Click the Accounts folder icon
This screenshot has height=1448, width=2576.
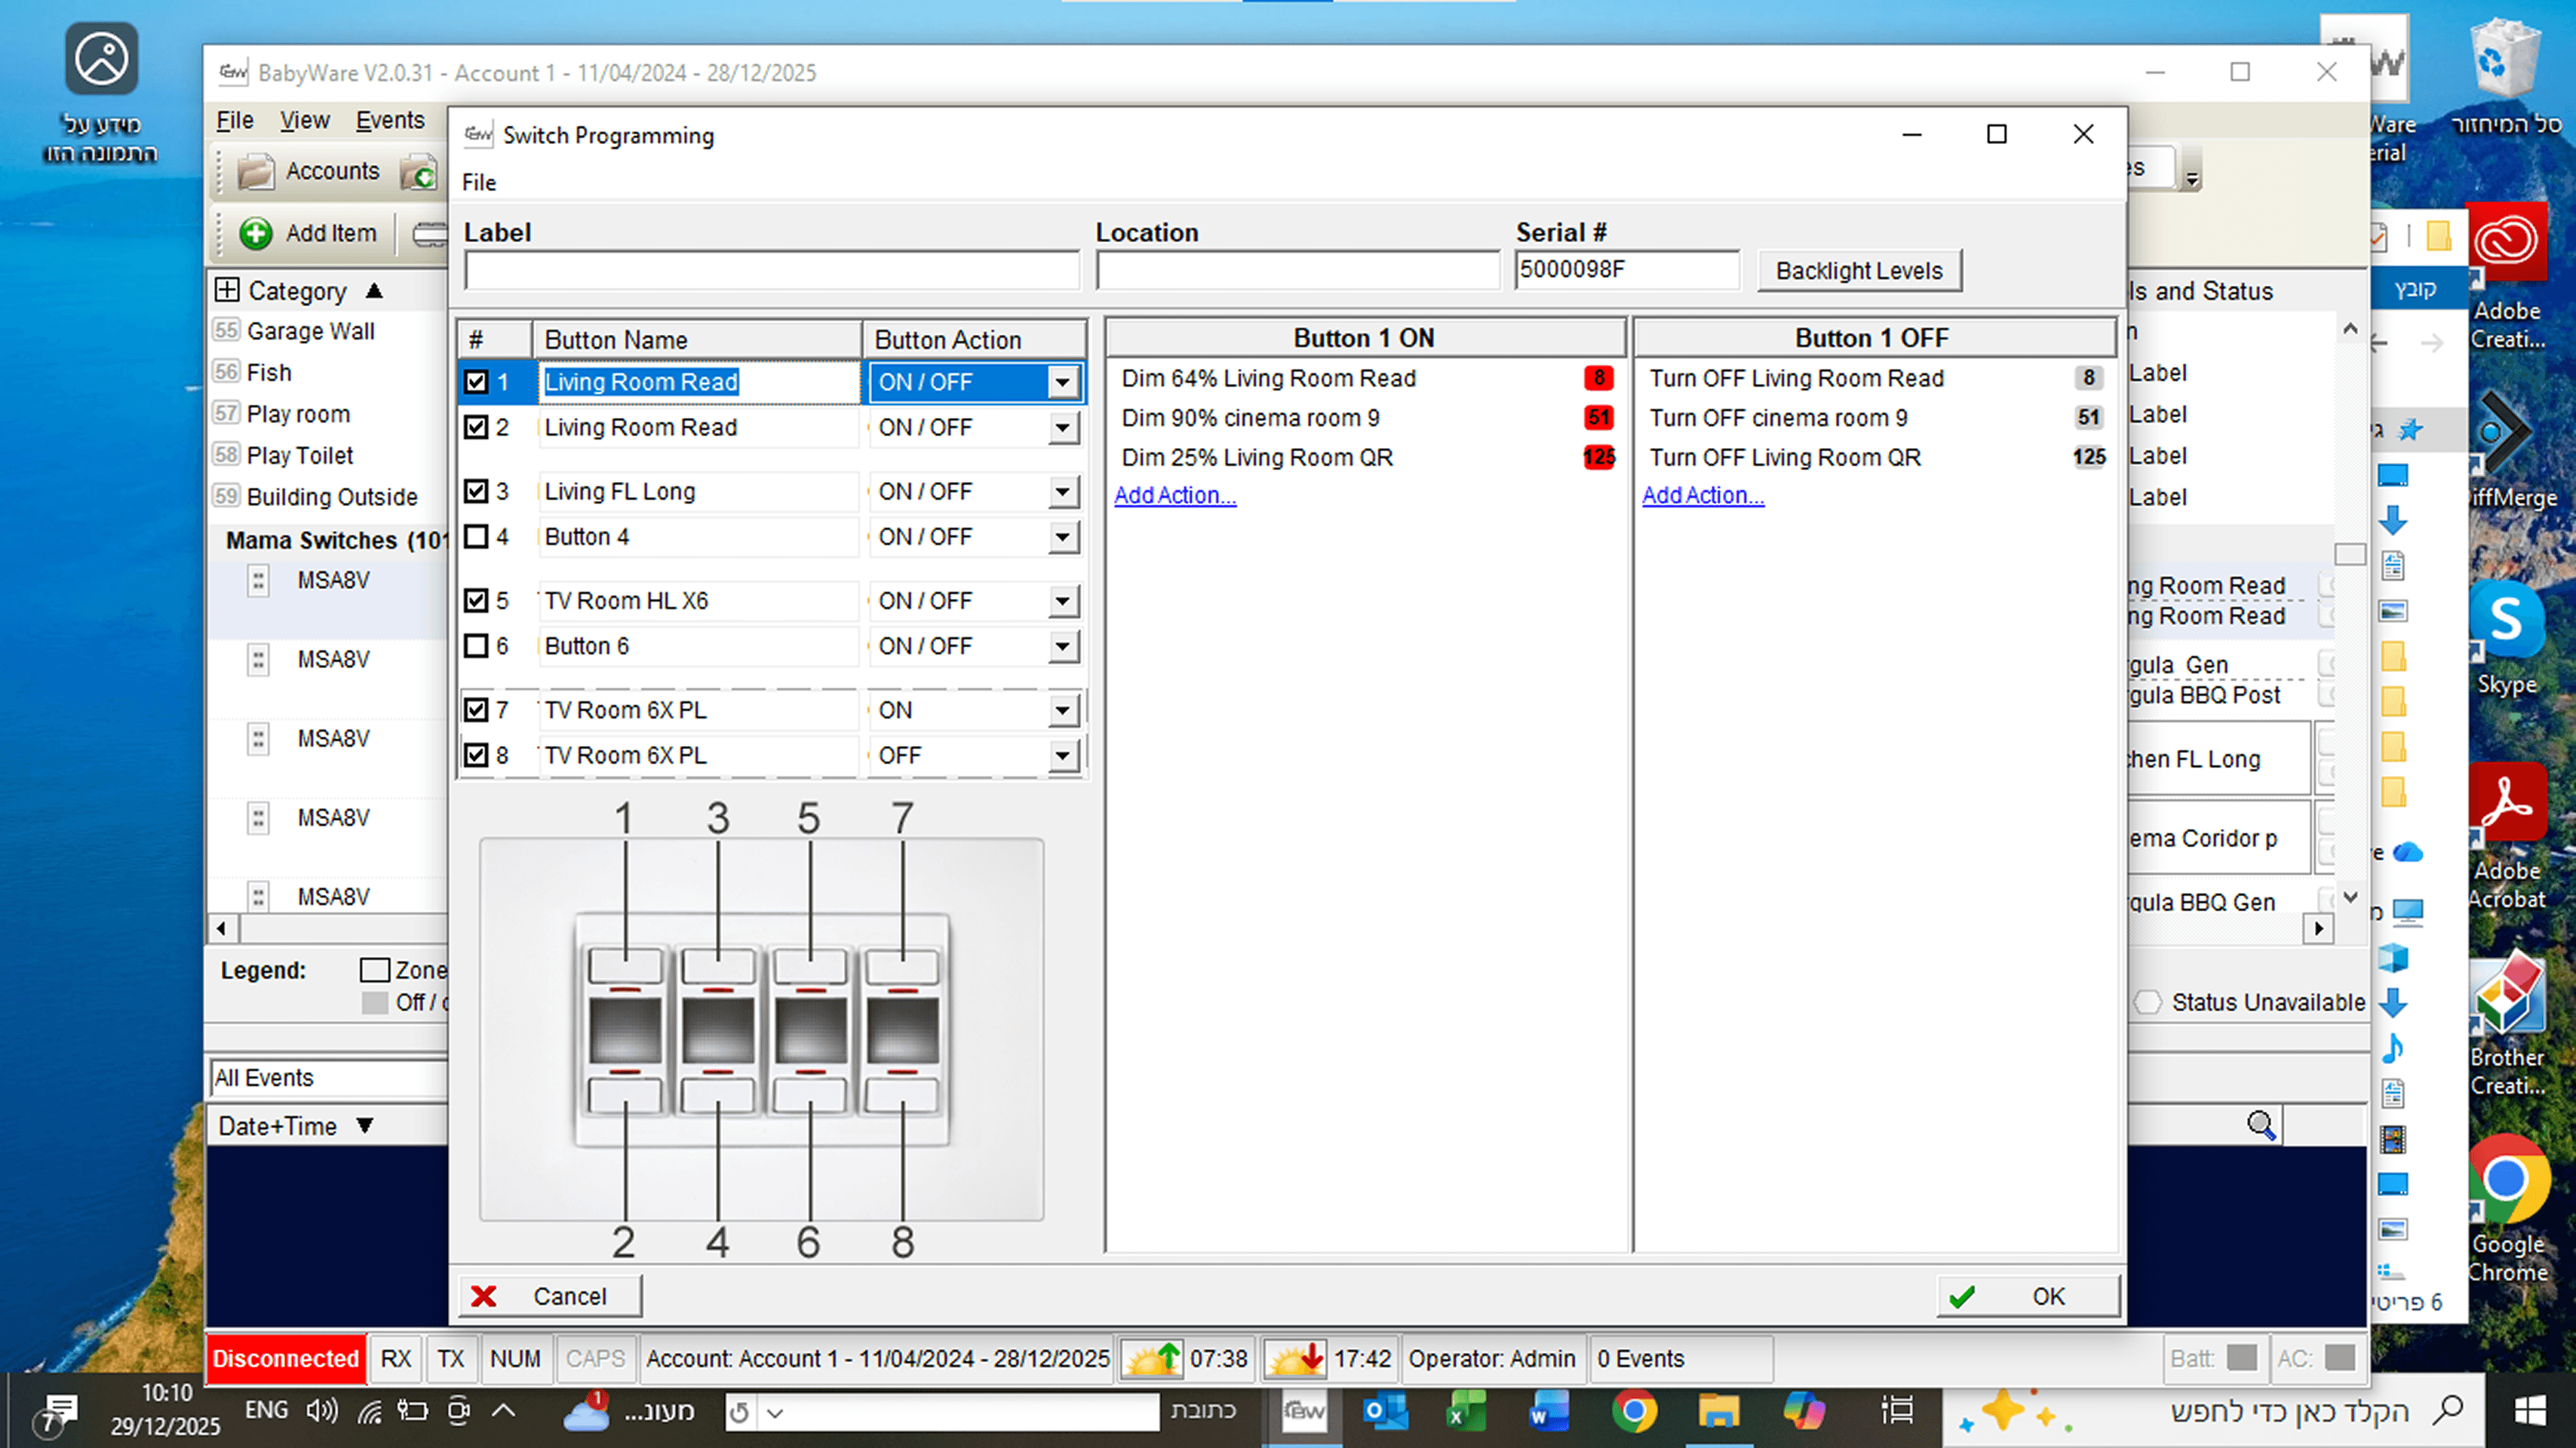pyautogui.click(x=256, y=171)
